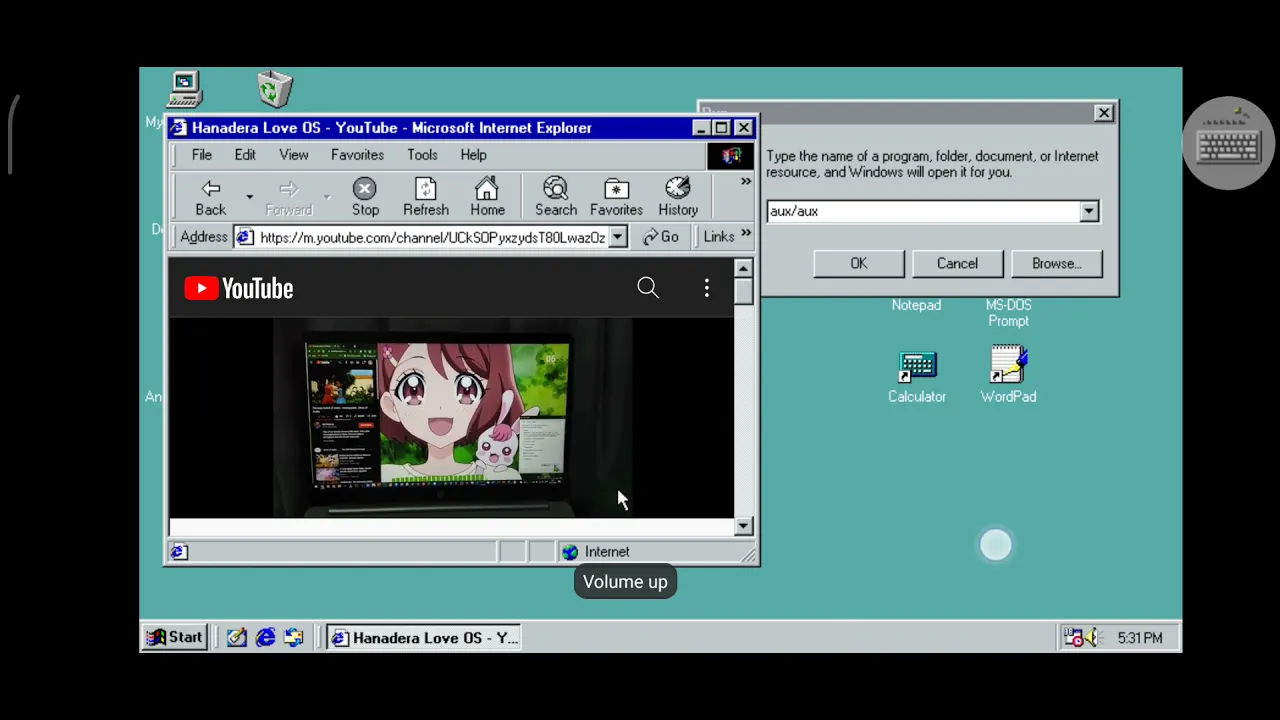Click the task scheduler tray icon
1280x720 pixels.
[x=1073, y=637]
